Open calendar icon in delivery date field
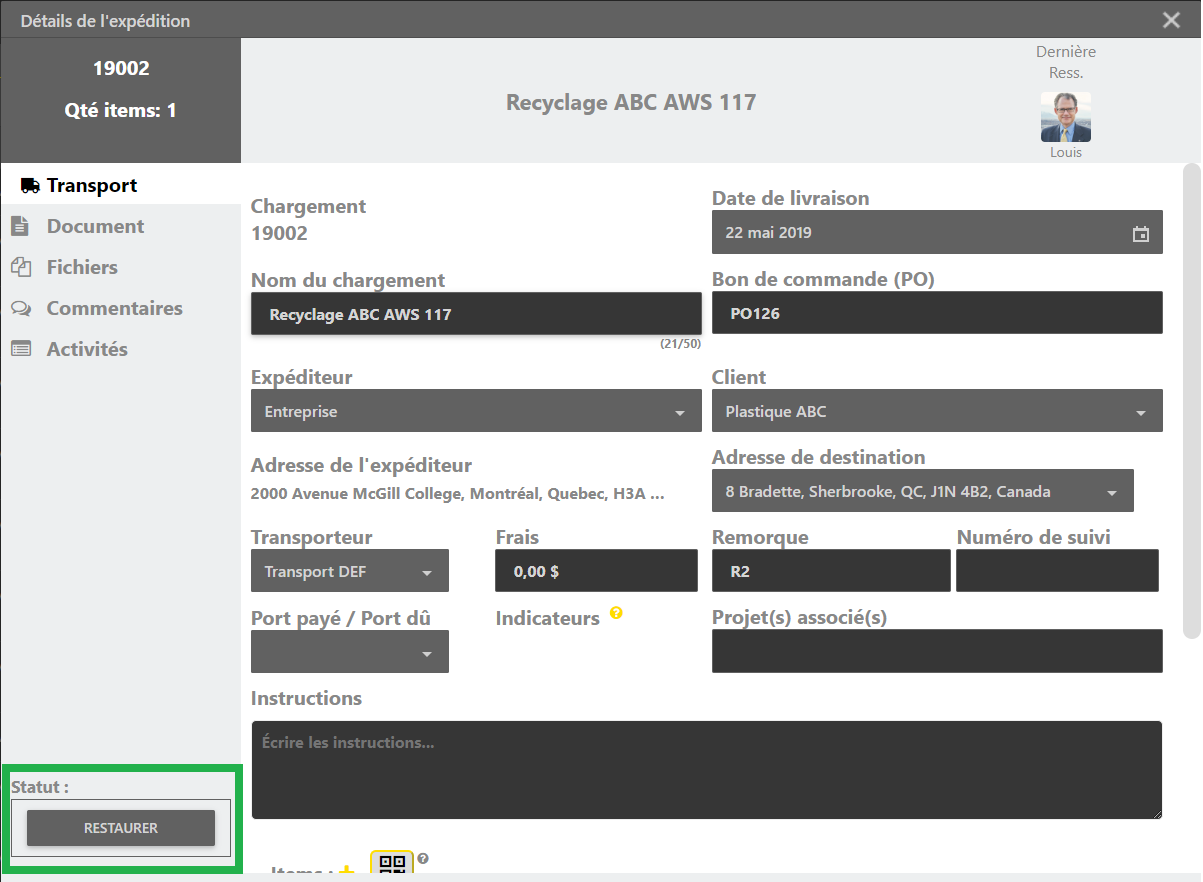 (1140, 234)
